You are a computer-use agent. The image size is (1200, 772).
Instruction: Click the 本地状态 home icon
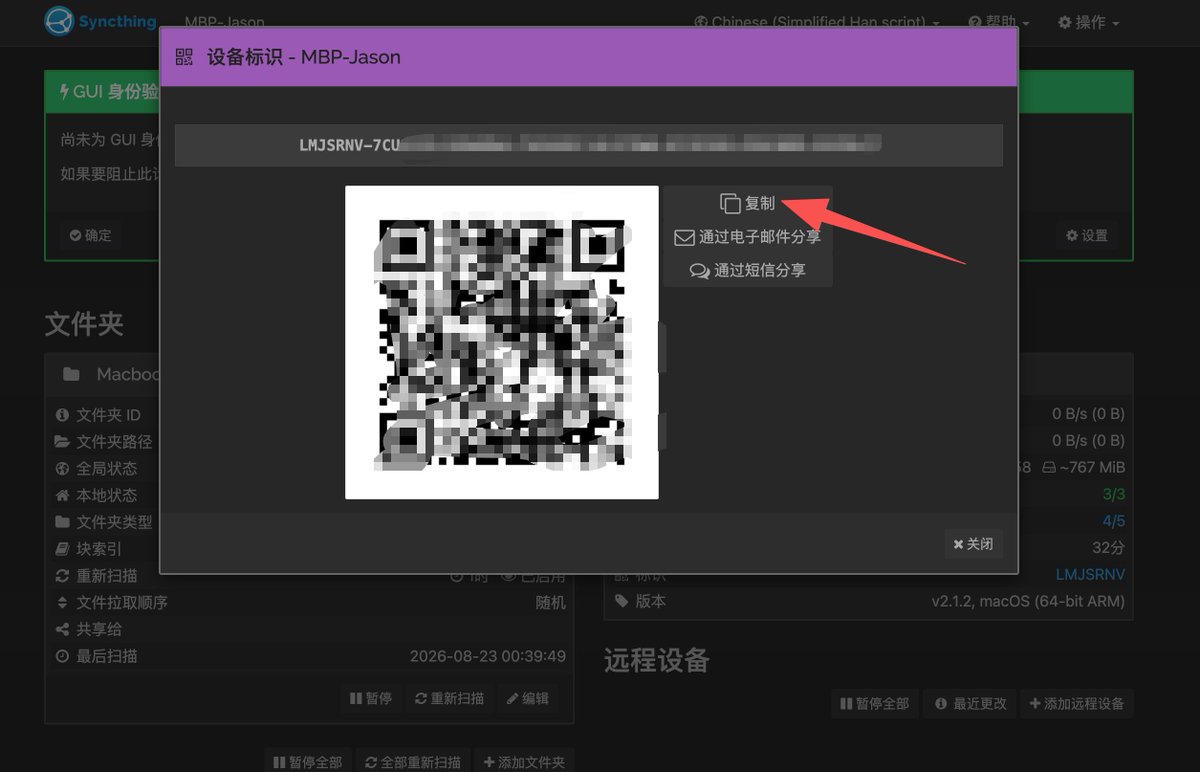point(62,495)
